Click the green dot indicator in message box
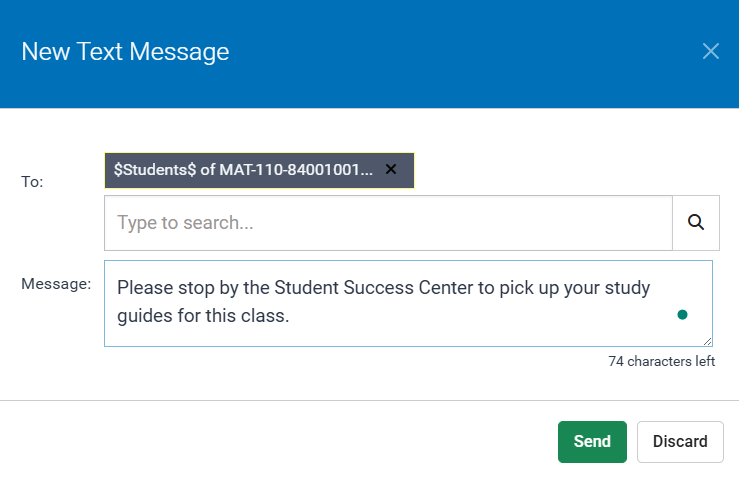 click(682, 314)
